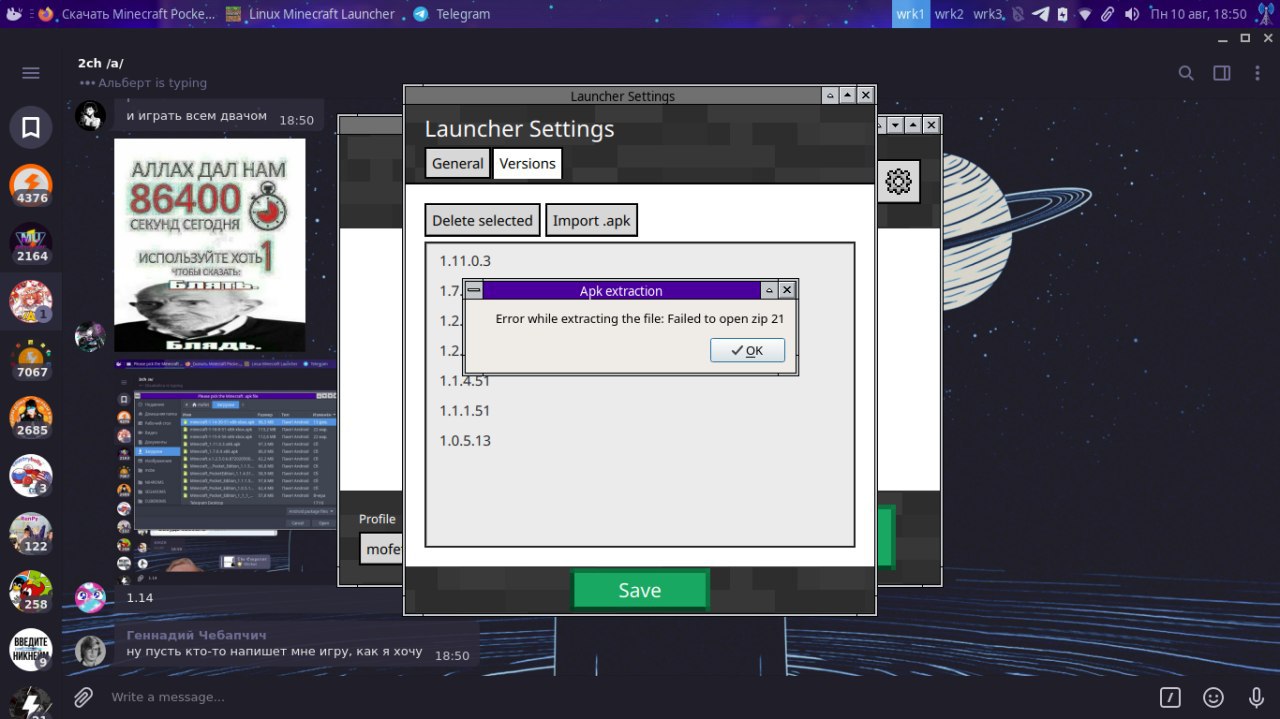Open the 86400 секунд meme image
1280x719 pixels.
[209, 245]
